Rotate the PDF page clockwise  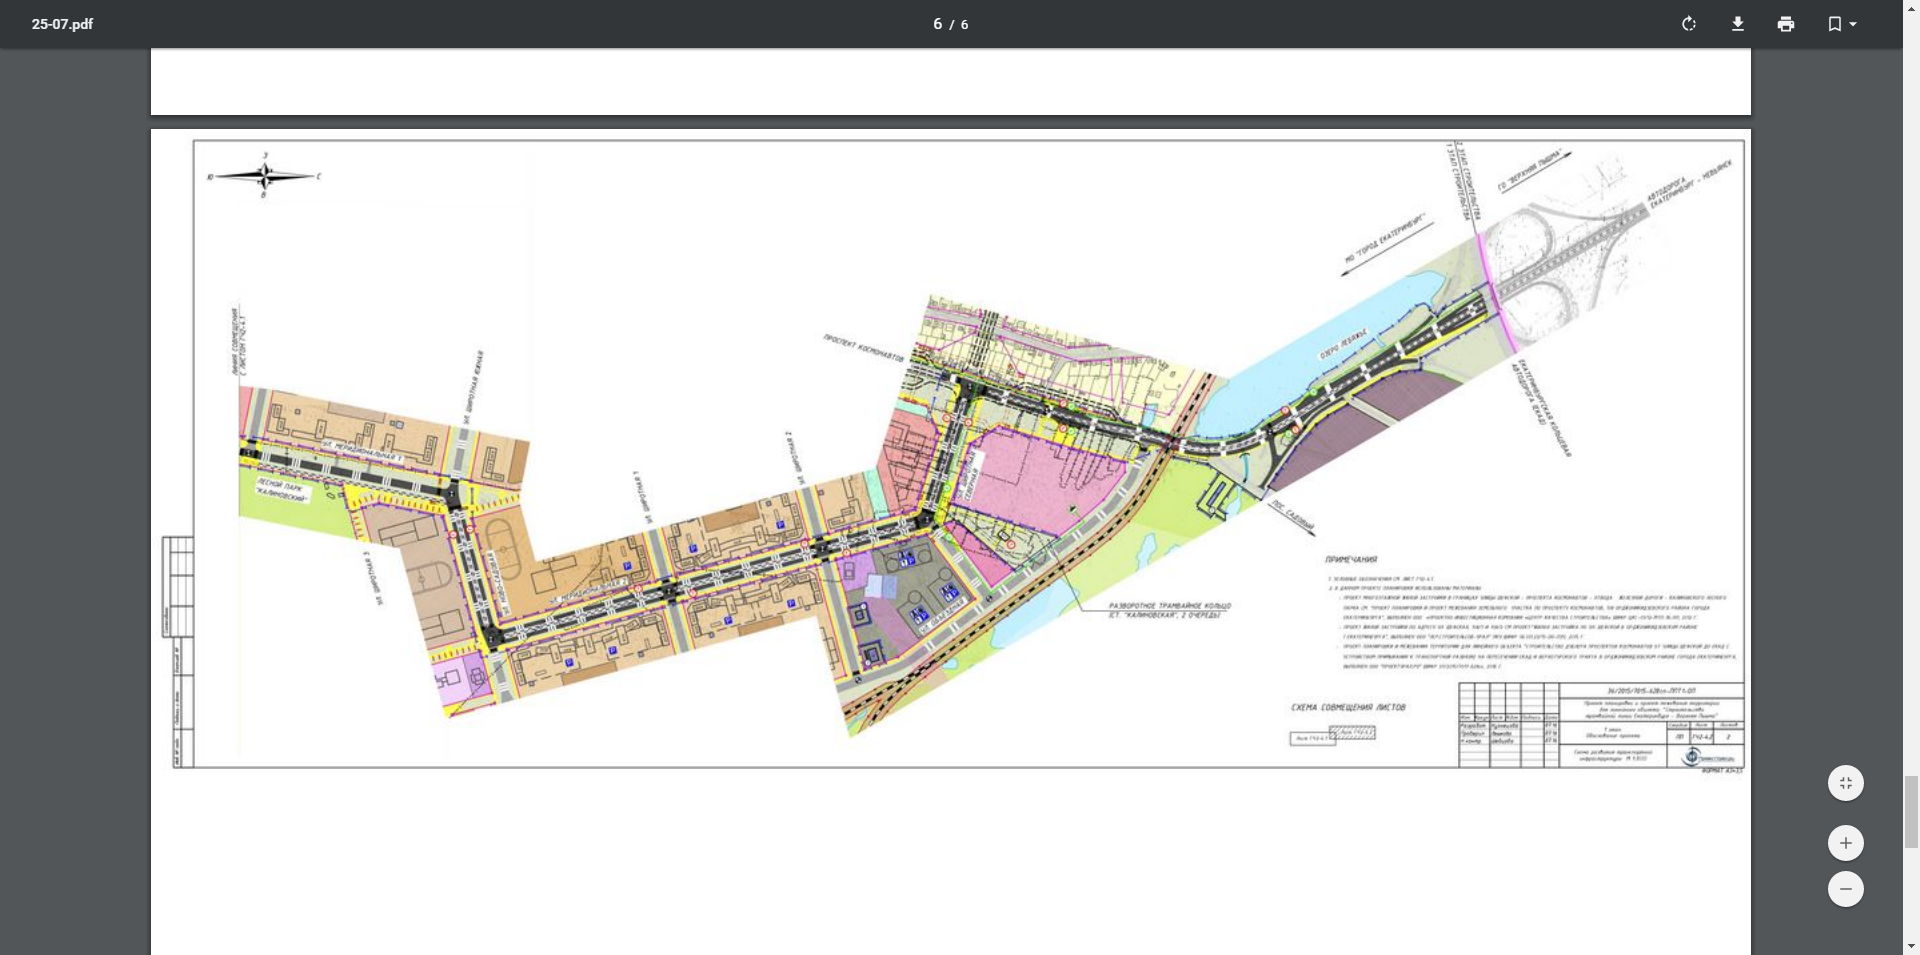1689,24
